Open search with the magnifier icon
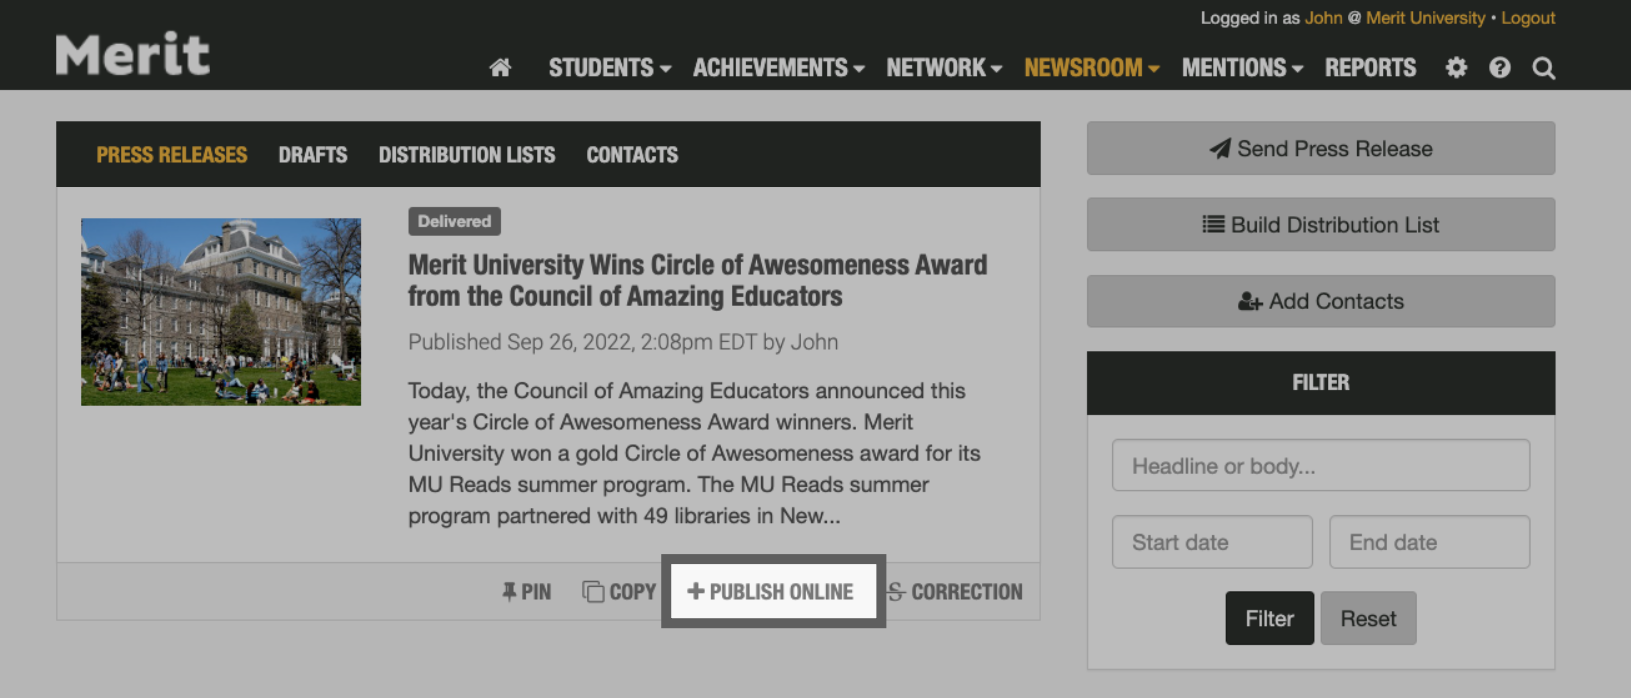The image size is (1631, 698). coord(1544,67)
